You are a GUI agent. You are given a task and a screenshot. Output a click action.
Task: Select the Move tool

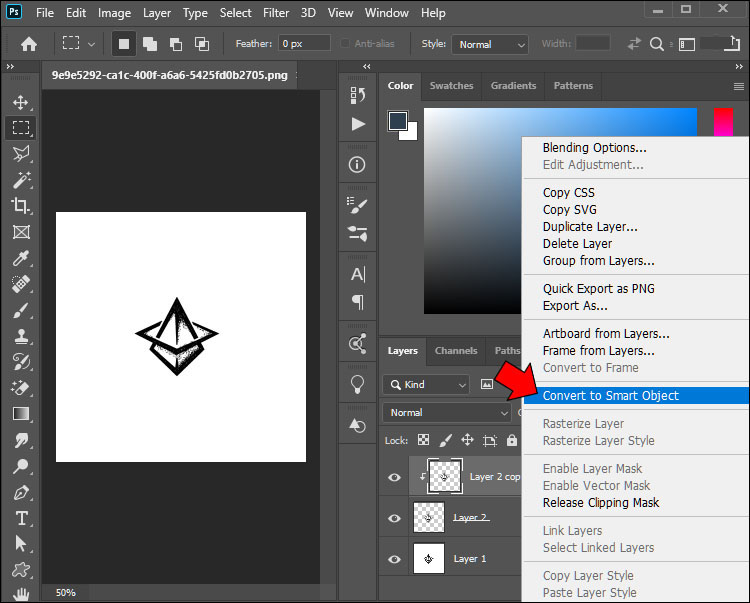(20, 102)
